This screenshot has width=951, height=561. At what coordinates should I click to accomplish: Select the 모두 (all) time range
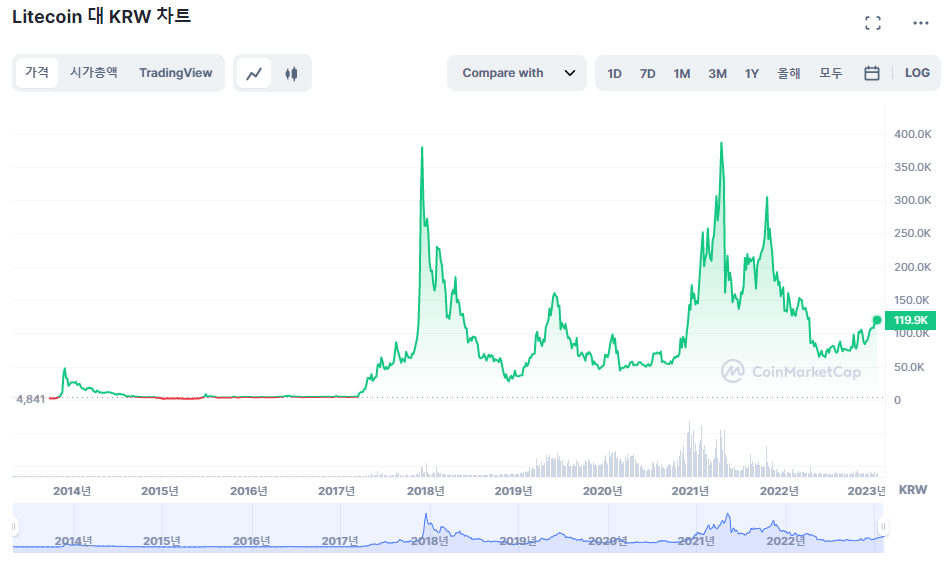831,73
